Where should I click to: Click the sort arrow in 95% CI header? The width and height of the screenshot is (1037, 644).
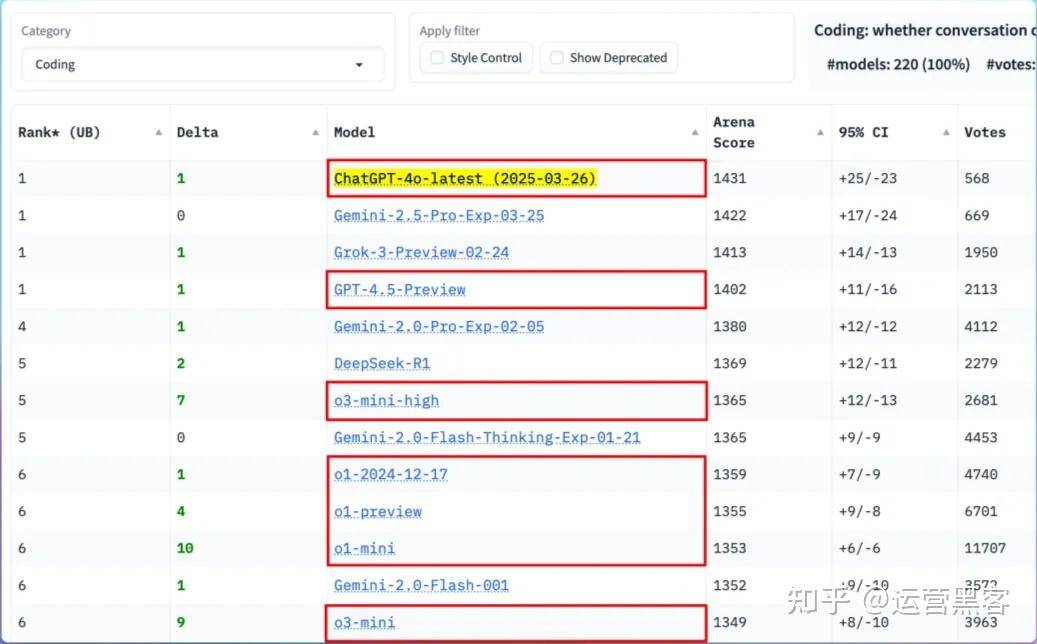point(946,132)
